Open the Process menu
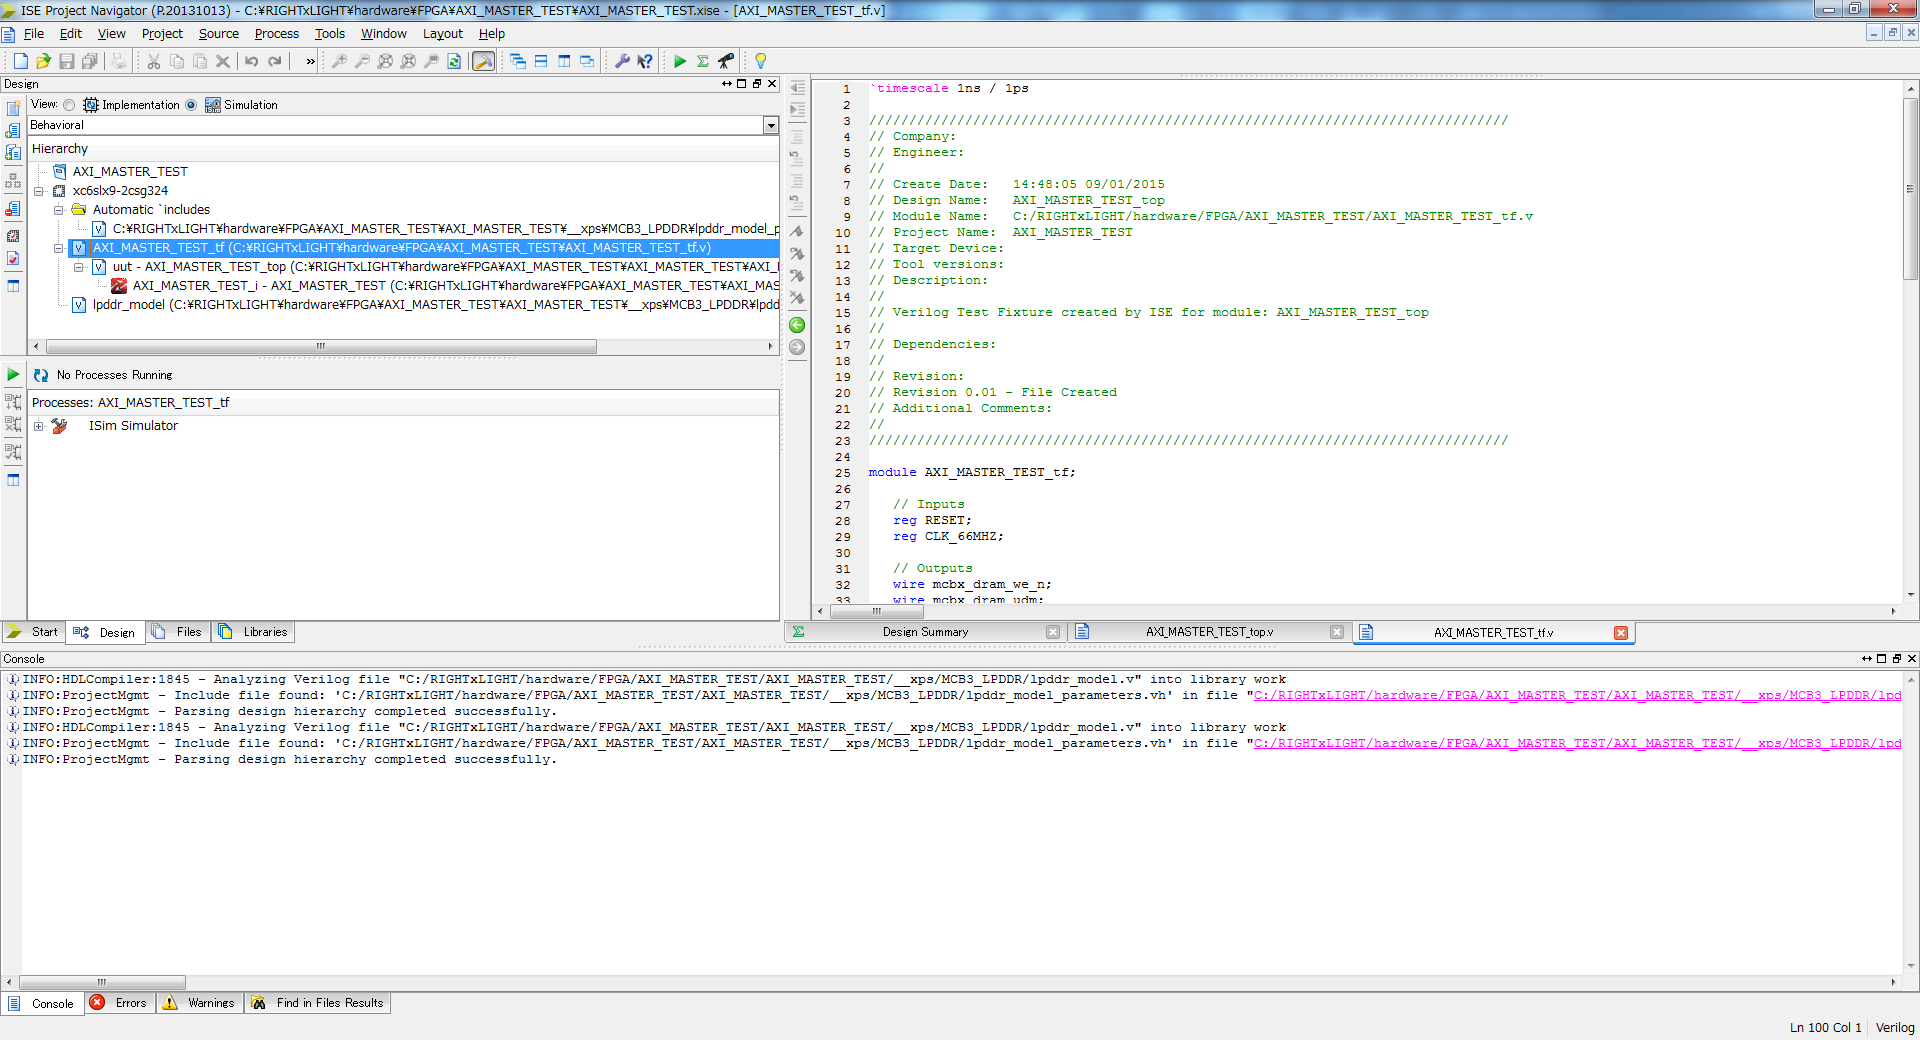1920x1040 pixels. 277,34
